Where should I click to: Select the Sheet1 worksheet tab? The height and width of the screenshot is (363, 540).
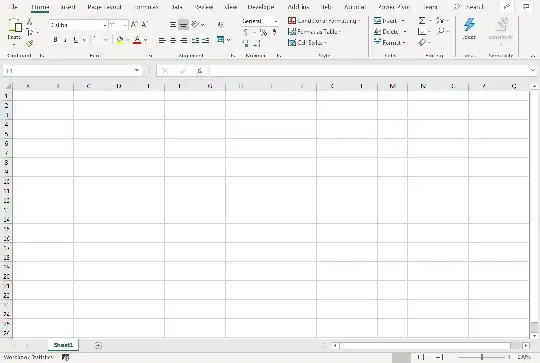63,345
